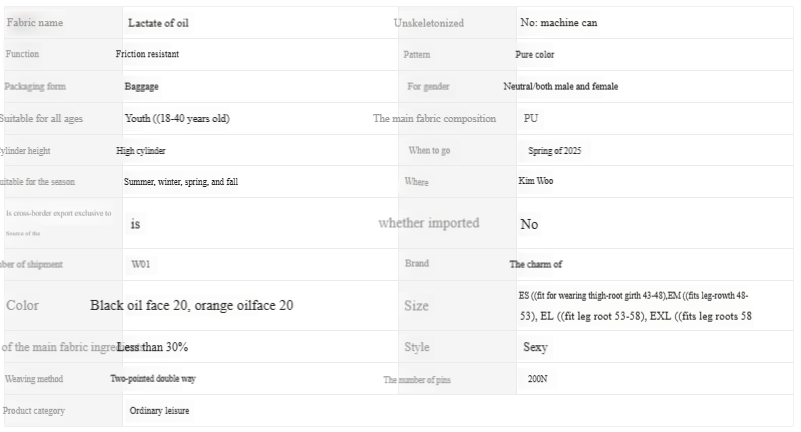Click the 'Less than 30%' value
The height and width of the screenshot is (432, 801).
(x=152, y=347)
